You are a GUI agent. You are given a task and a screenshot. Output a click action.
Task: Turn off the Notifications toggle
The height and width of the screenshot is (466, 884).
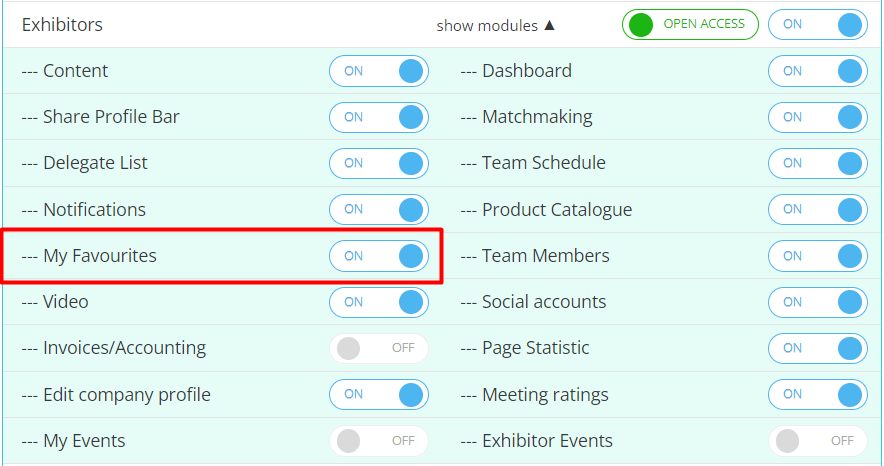[x=378, y=210]
